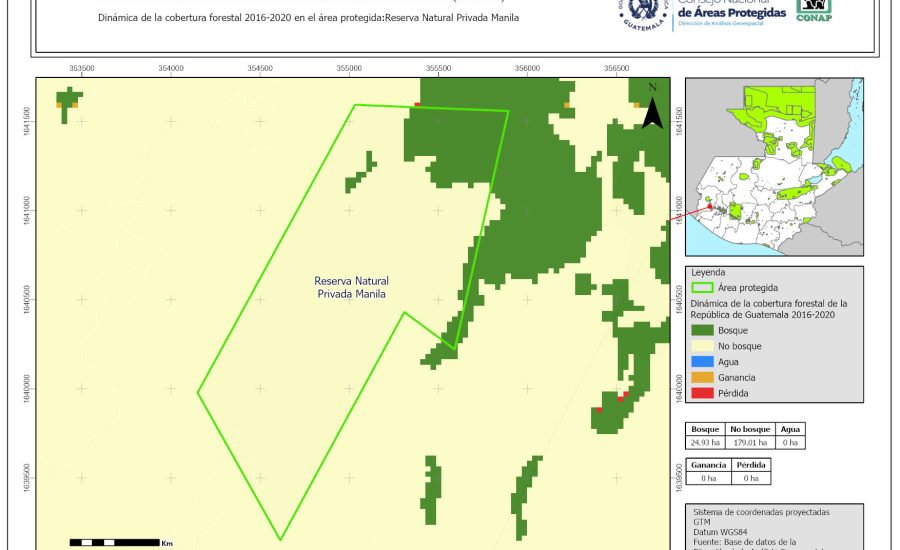The width and height of the screenshot is (900, 550).
Task: Click the Pérdida 0 ha value cell
Action: [750, 479]
